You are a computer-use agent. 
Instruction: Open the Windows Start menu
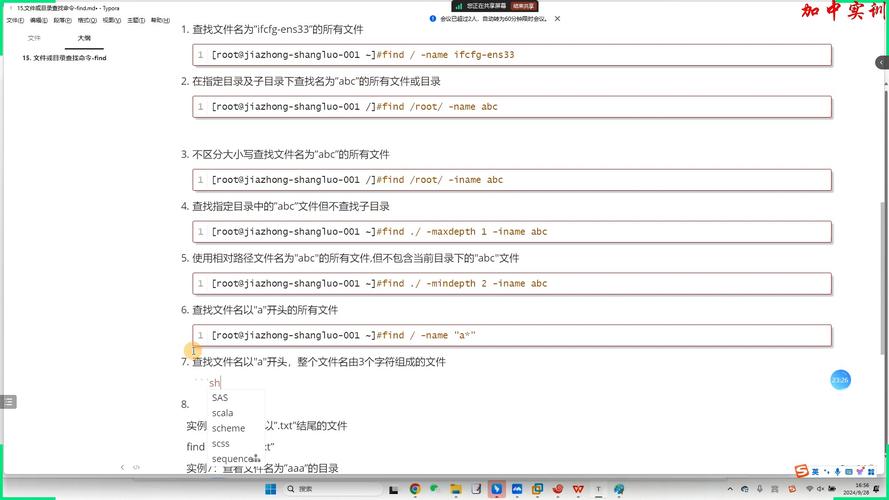click(271, 489)
